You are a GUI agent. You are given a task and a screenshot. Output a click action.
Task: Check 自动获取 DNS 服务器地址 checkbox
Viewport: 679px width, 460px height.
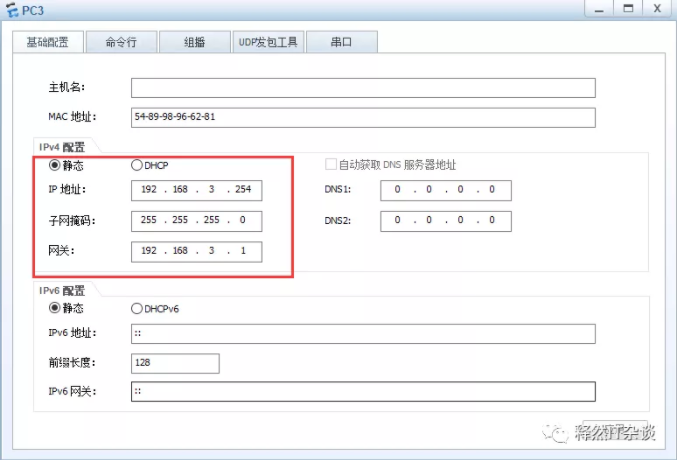(x=331, y=164)
